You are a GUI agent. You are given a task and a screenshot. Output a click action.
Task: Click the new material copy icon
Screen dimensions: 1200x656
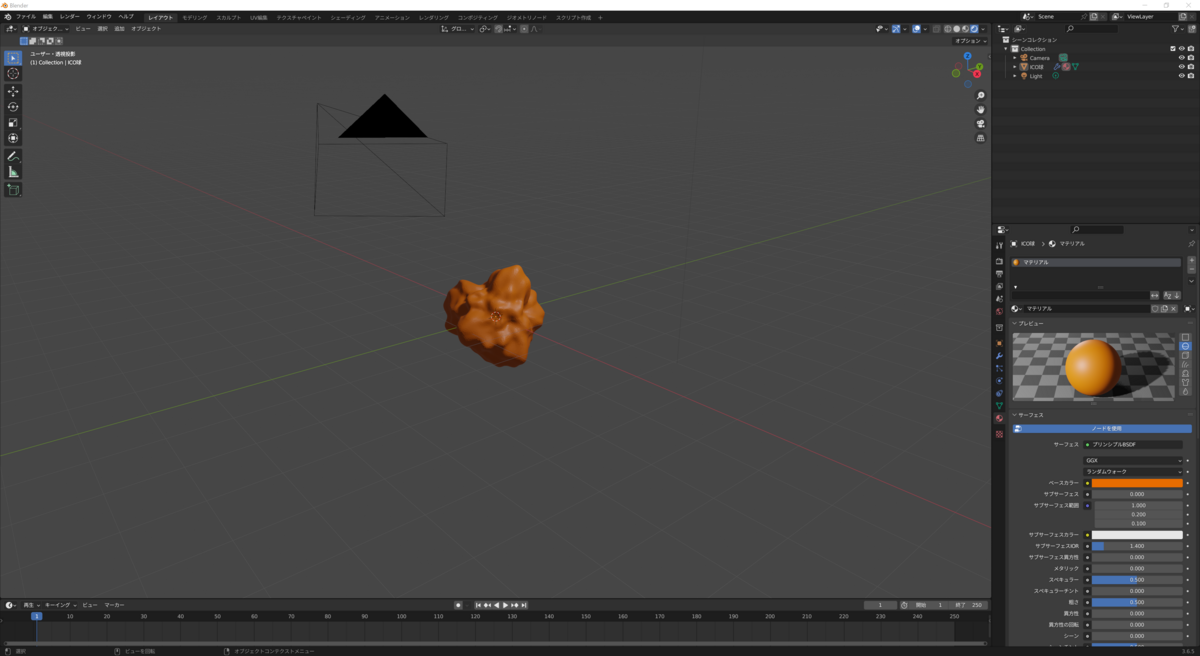tap(1165, 309)
